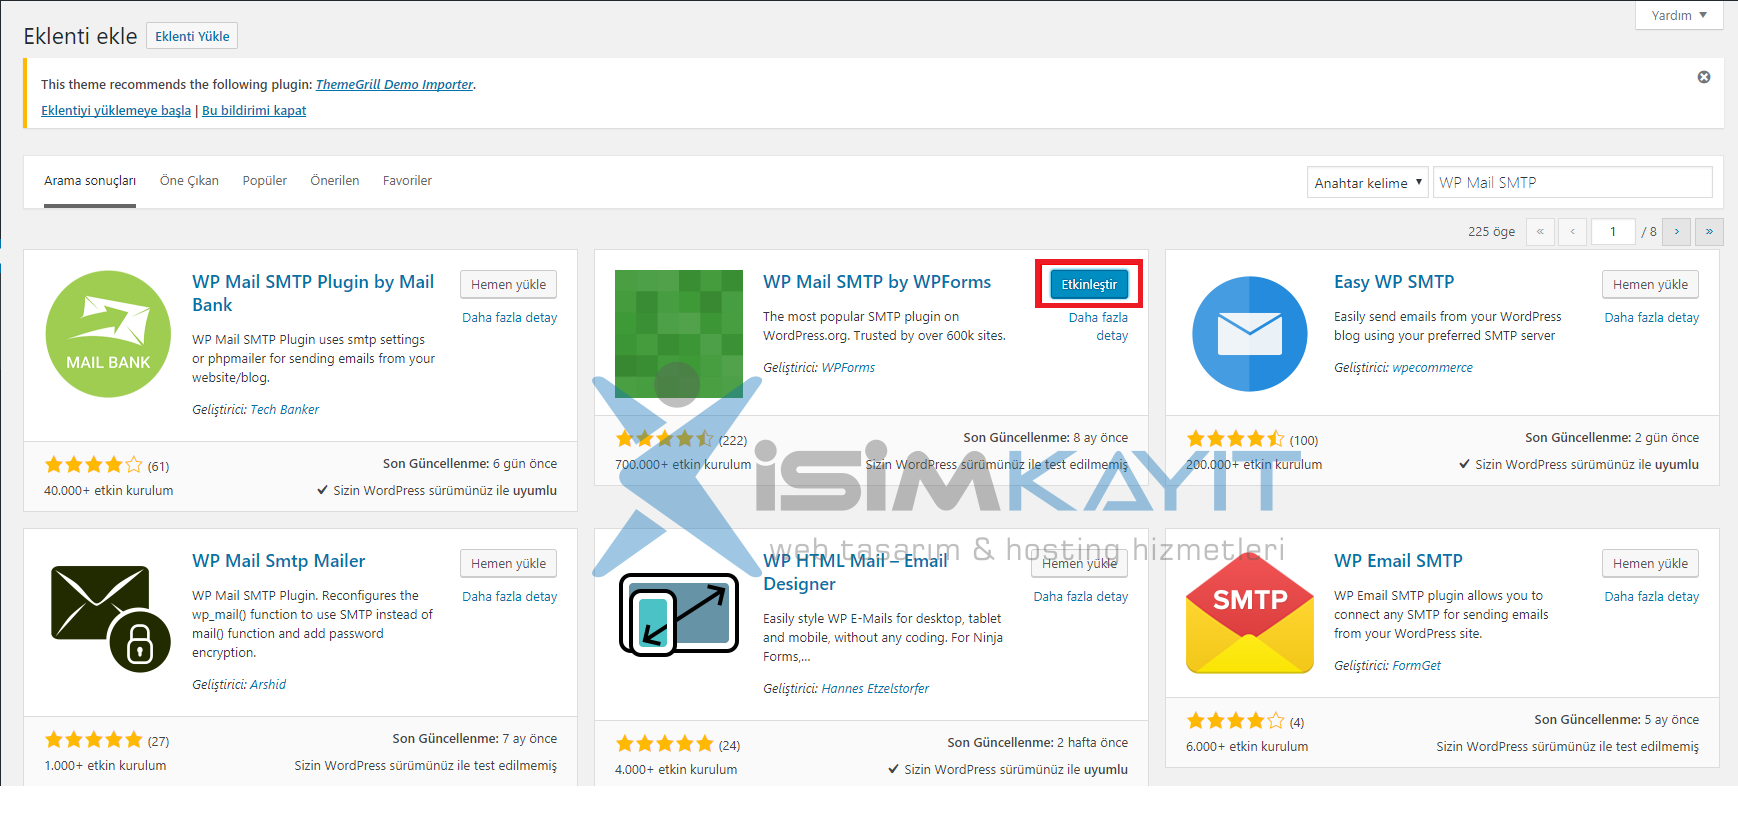1738x827 pixels.
Task: Click WP Email SMTP star rating
Action: tap(1236, 721)
